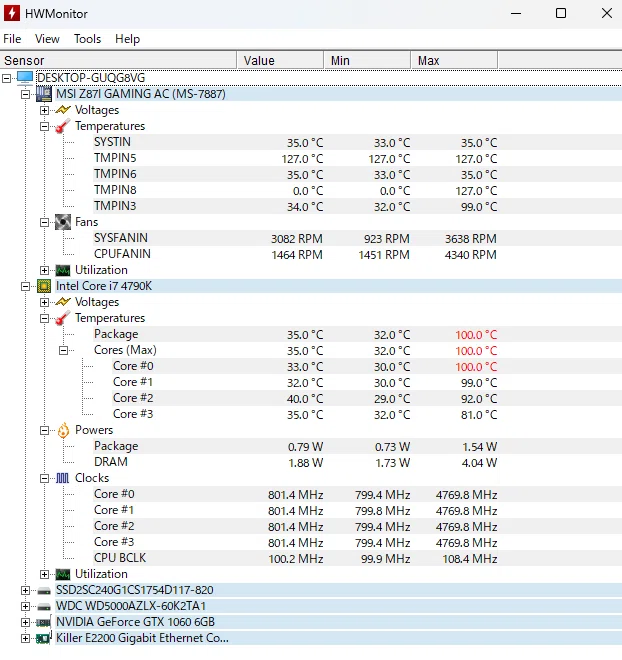The height and width of the screenshot is (660, 622).
Task: Open the View menu
Action: click(47, 39)
